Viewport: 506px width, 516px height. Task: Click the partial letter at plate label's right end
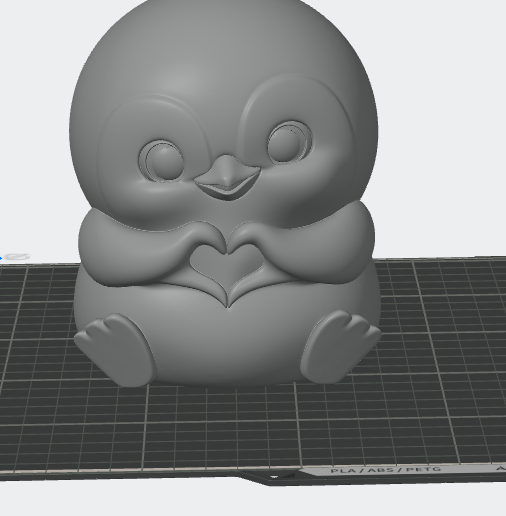click(x=501, y=468)
